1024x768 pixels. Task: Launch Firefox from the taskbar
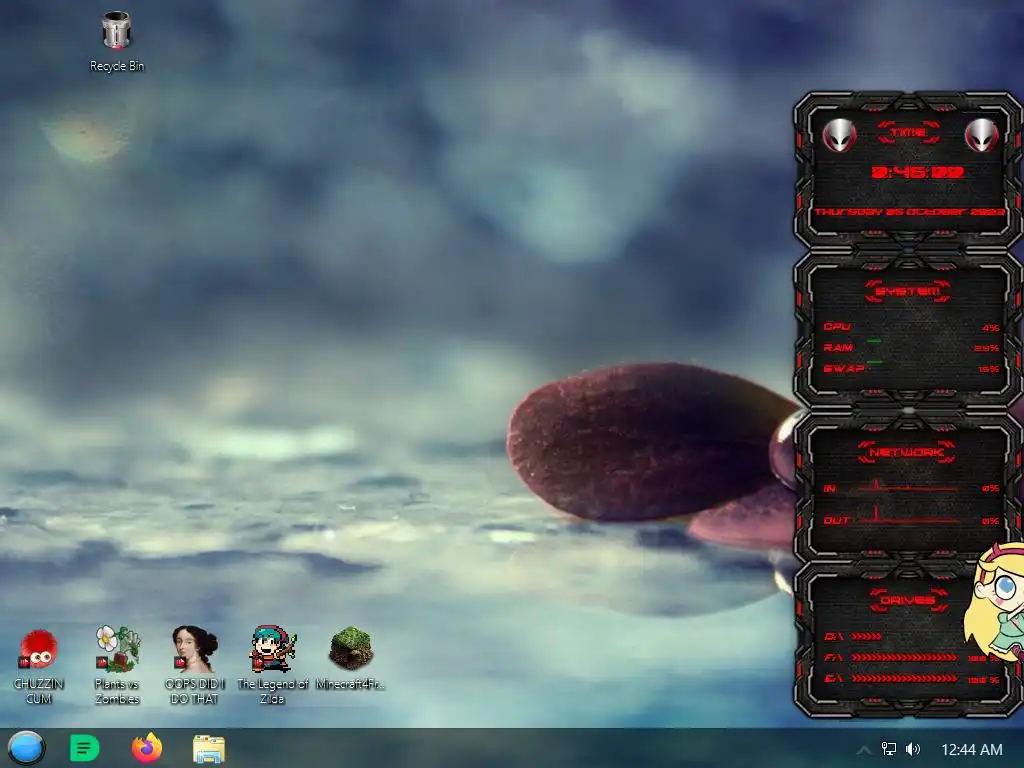pos(147,748)
